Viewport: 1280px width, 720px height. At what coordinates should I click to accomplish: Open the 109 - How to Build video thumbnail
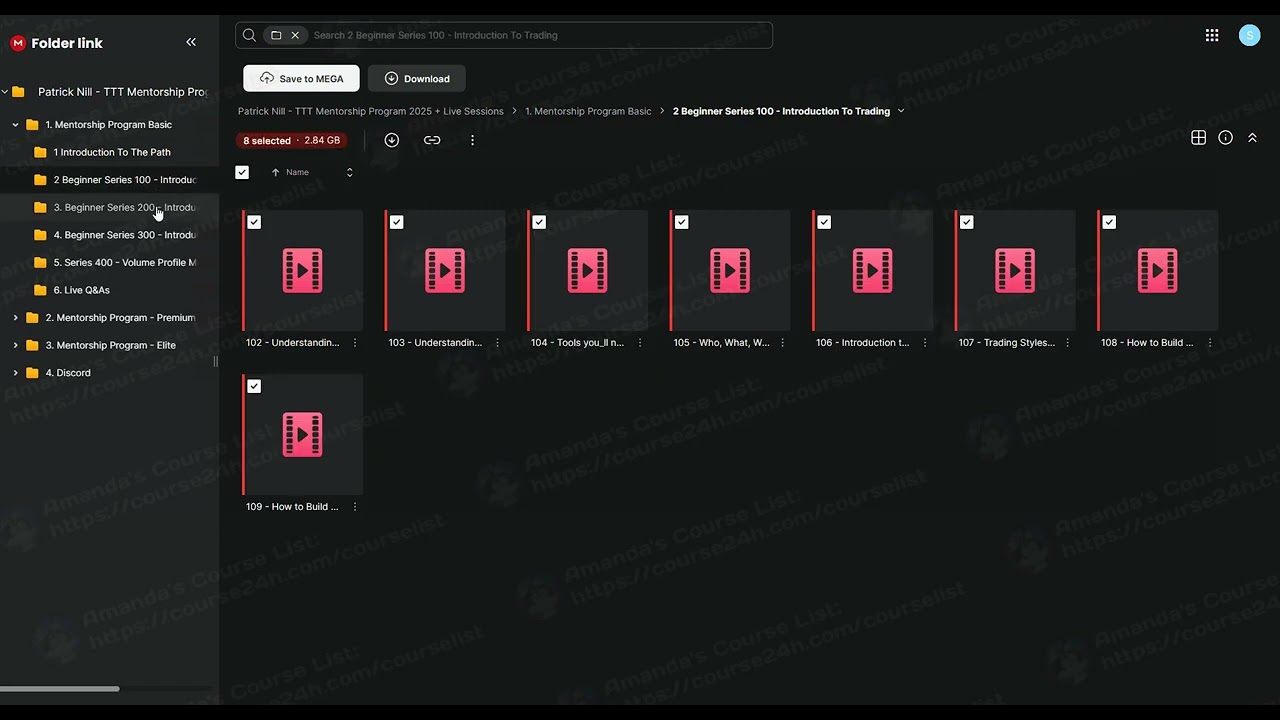coord(303,434)
